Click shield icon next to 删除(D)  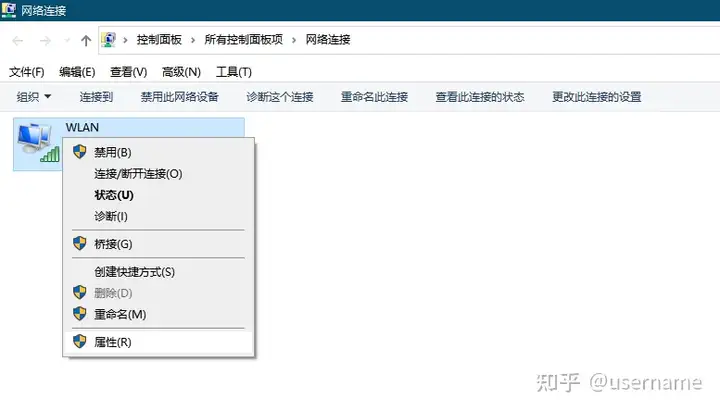coord(79,292)
